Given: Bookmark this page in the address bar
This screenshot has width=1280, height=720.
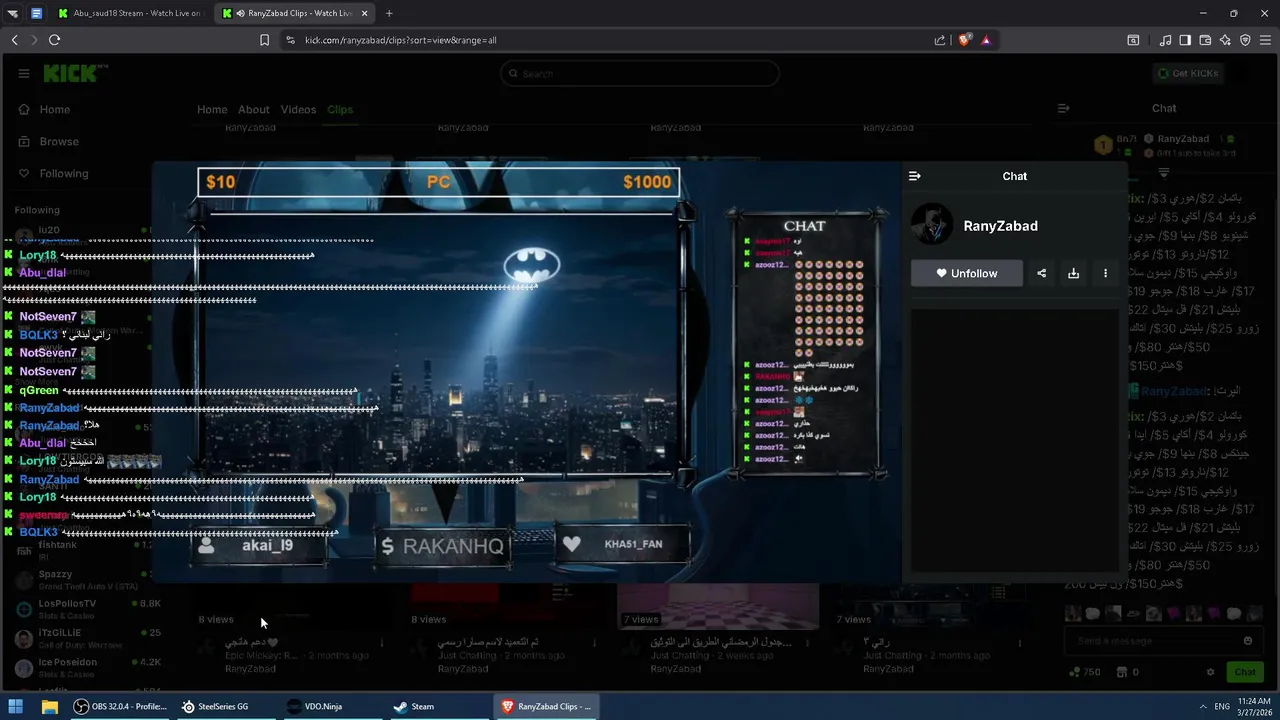Looking at the screenshot, I should tap(264, 40).
